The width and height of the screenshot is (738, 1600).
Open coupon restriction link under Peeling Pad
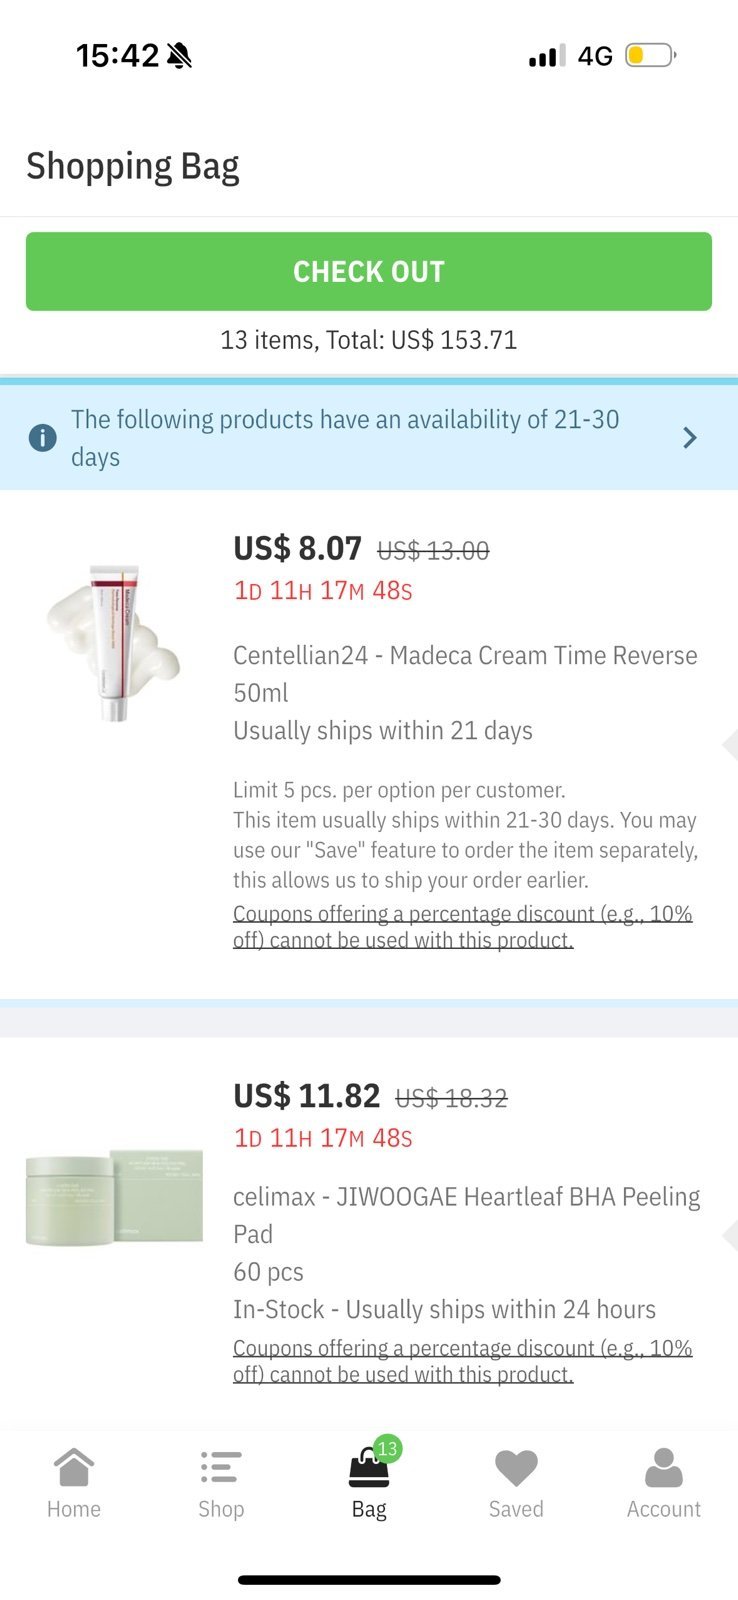click(462, 1361)
